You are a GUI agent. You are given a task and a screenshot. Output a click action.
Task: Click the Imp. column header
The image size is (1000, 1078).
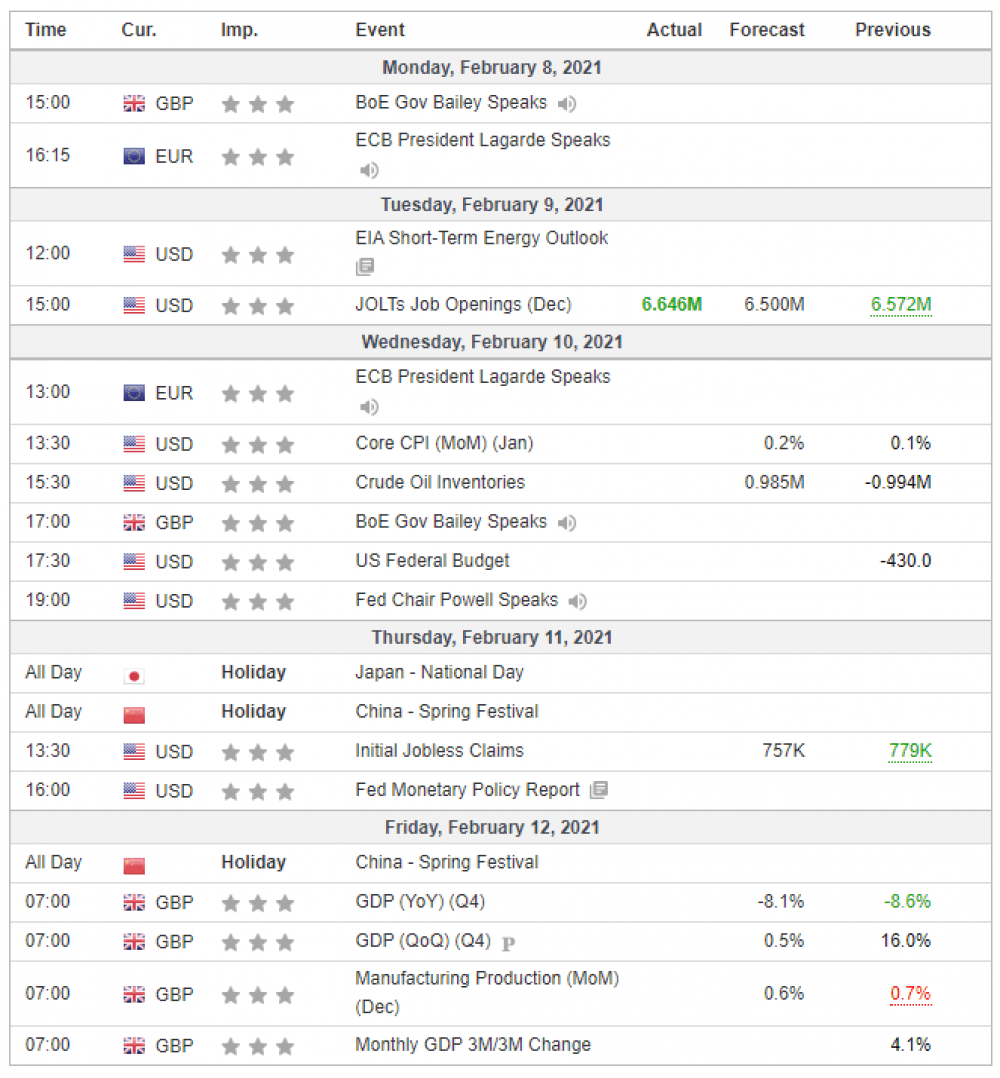click(239, 30)
